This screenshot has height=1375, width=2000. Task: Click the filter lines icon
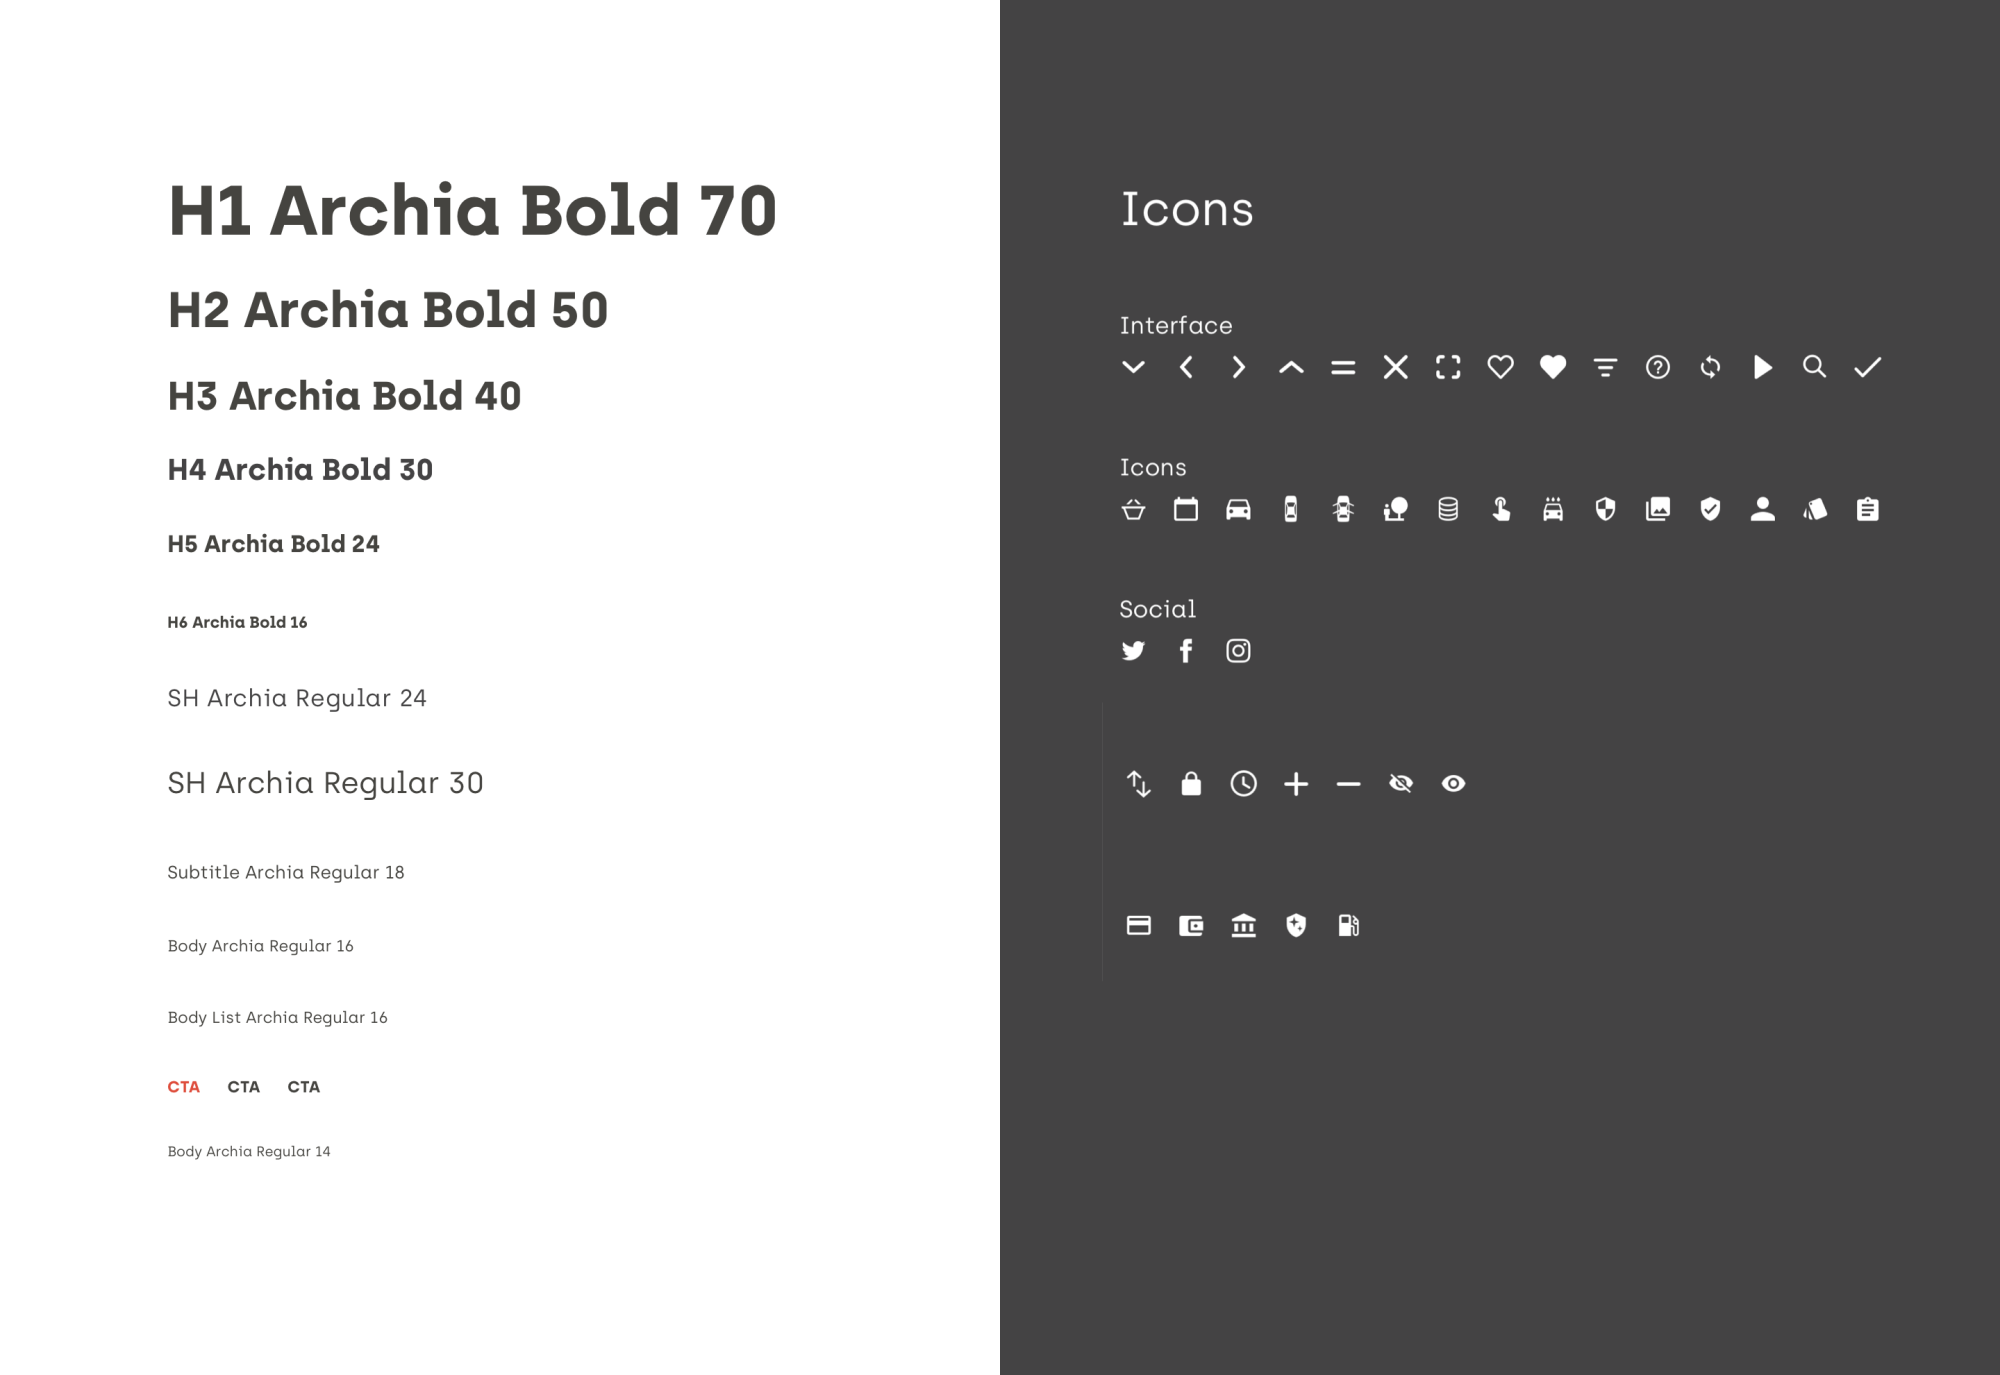pos(1605,368)
